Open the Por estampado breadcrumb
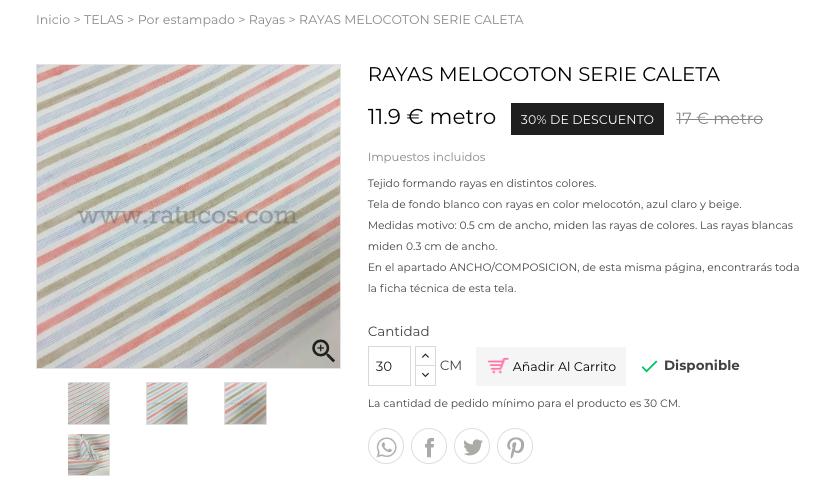The width and height of the screenshot is (816, 489). coord(186,20)
